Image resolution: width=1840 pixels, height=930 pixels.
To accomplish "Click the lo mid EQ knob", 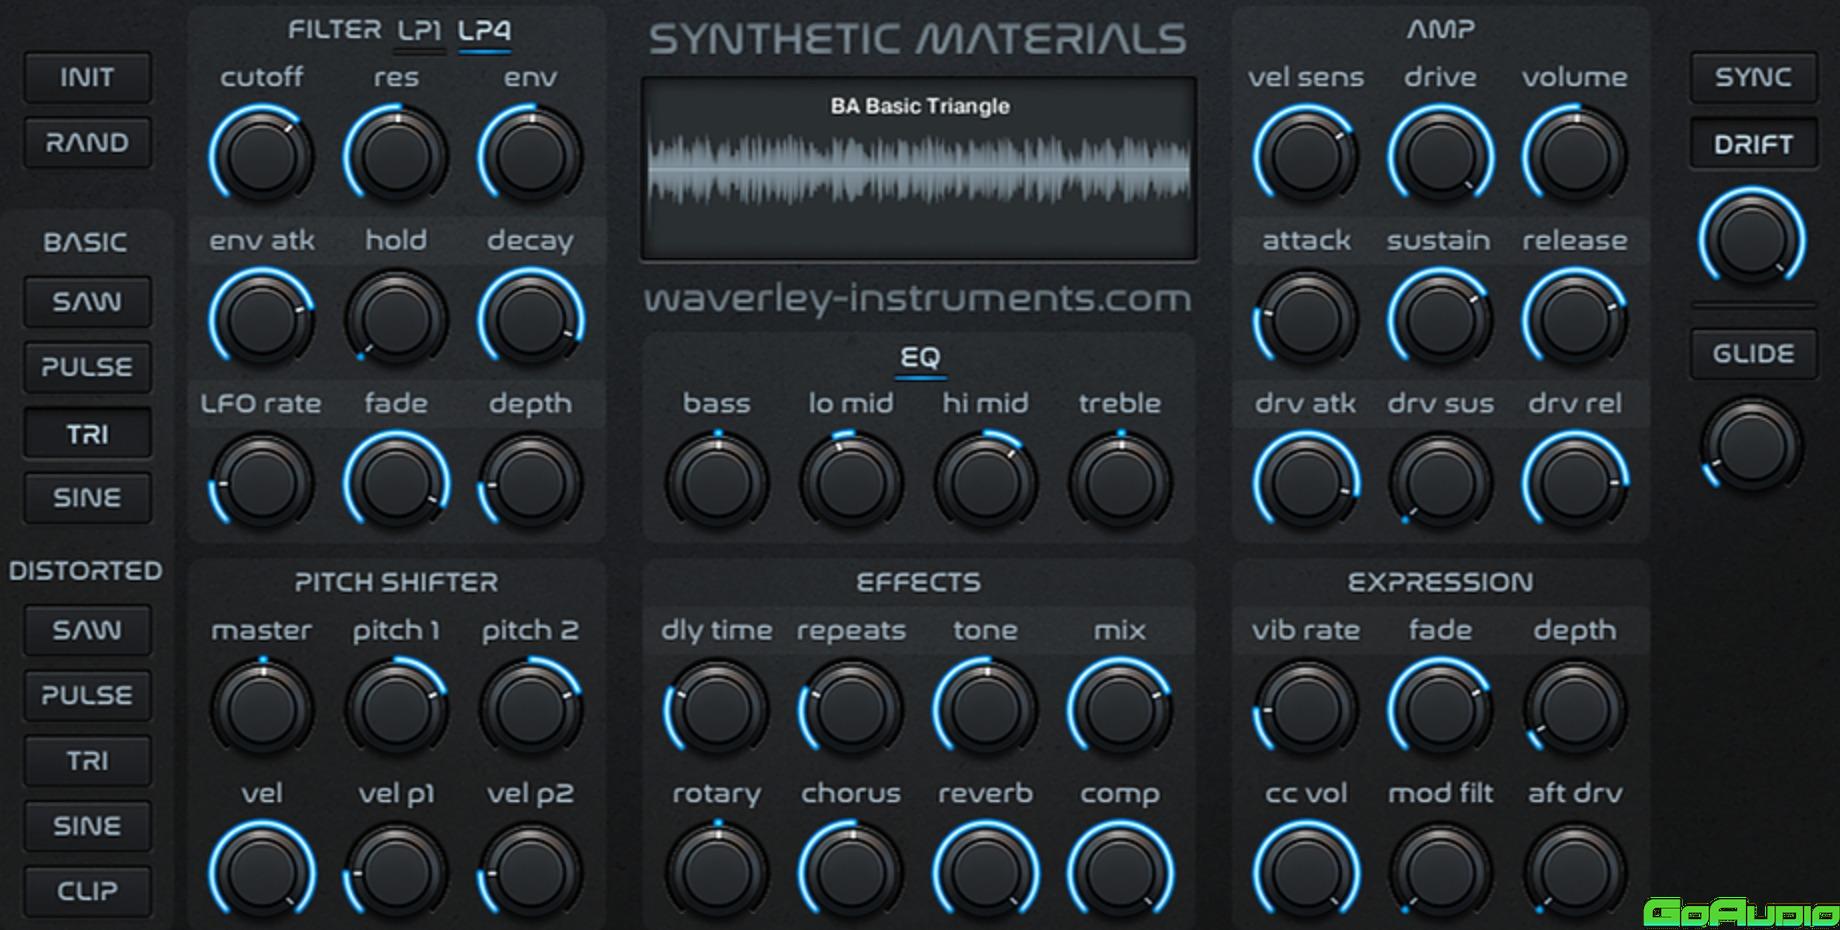I will [851, 482].
